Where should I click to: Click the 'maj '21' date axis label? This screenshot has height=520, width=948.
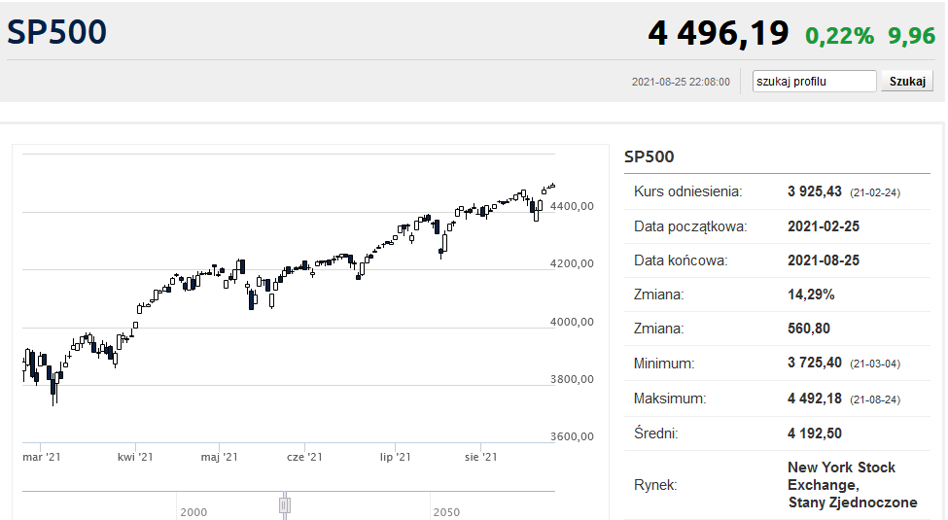pyautogui.click(x=219, y=457)
